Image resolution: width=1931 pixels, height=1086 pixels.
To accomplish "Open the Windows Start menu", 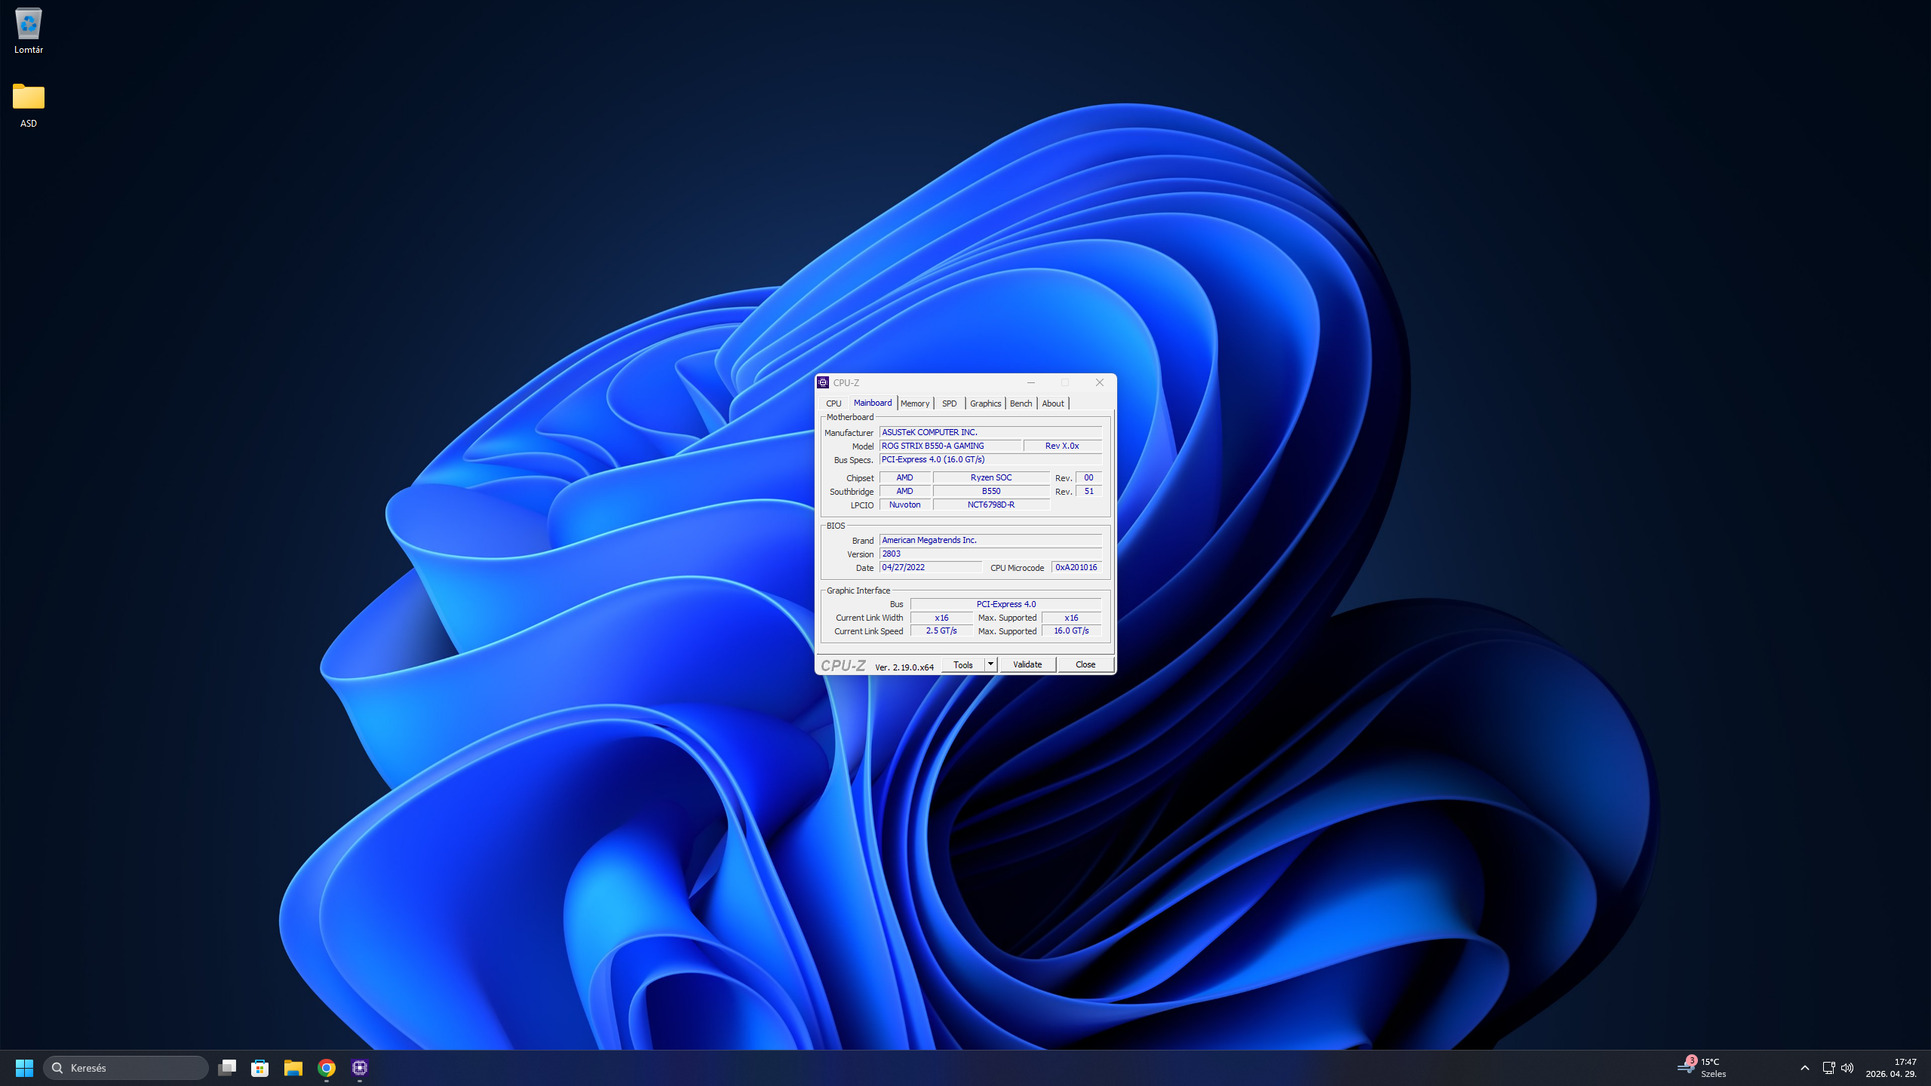I will 24,1068.
